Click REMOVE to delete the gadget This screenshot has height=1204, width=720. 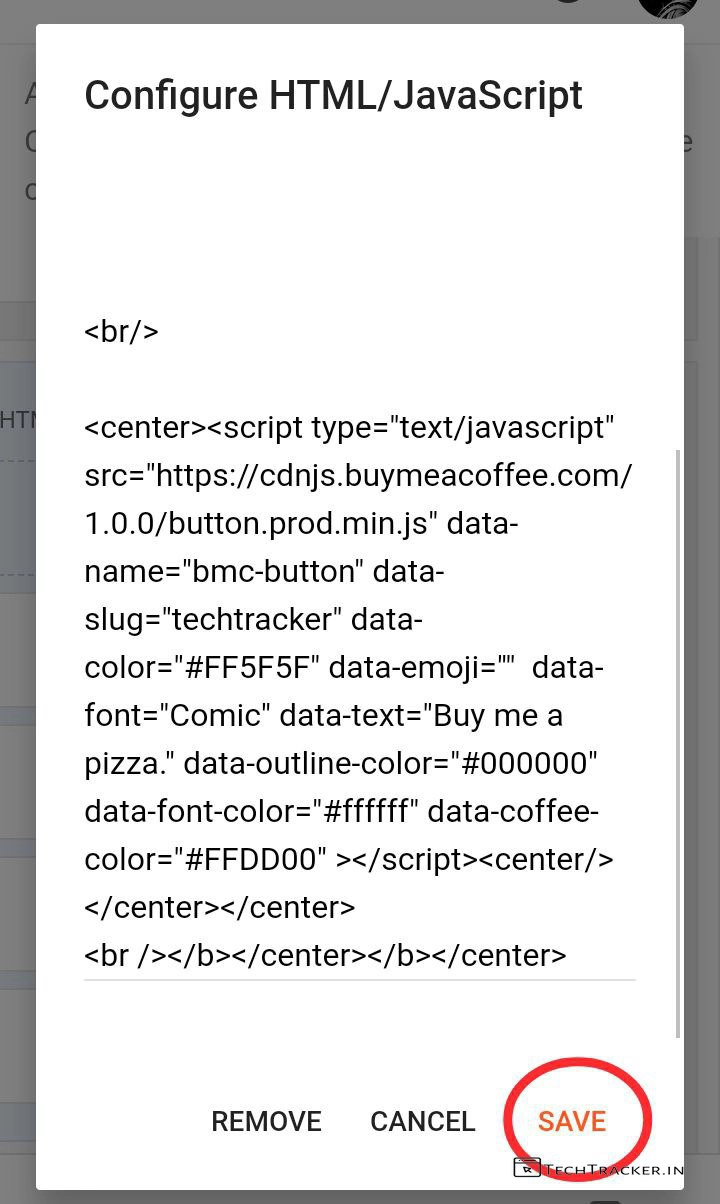click(x=266, y=1121)
